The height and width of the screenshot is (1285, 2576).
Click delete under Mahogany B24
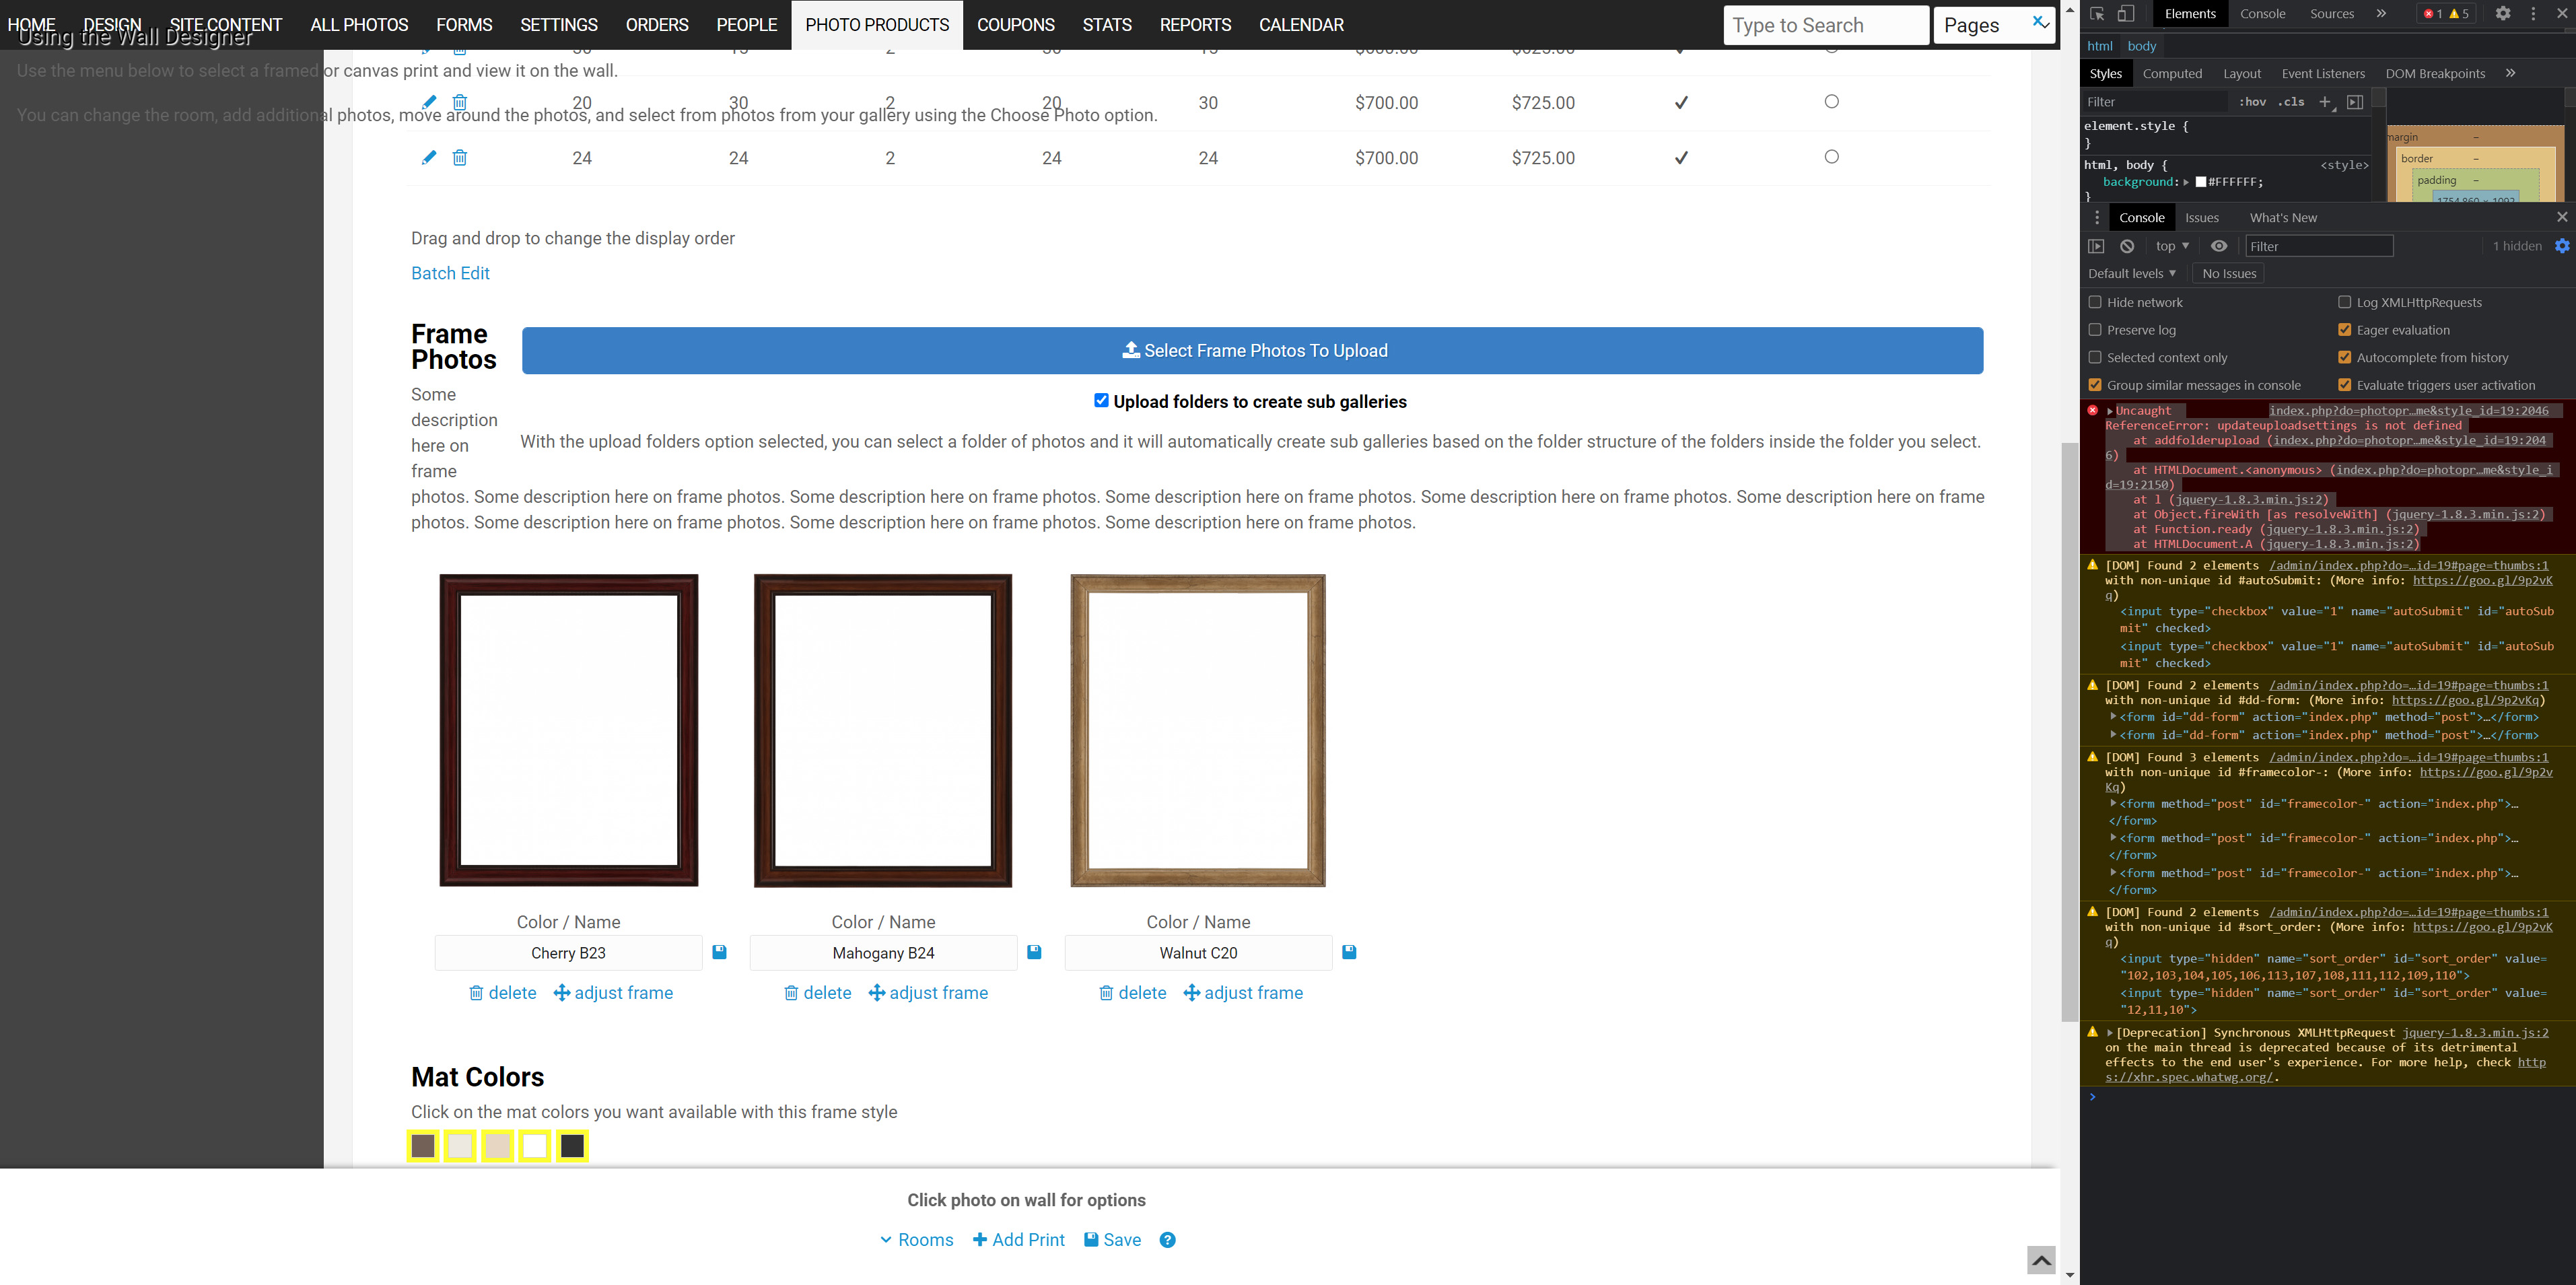click(818, 992)
